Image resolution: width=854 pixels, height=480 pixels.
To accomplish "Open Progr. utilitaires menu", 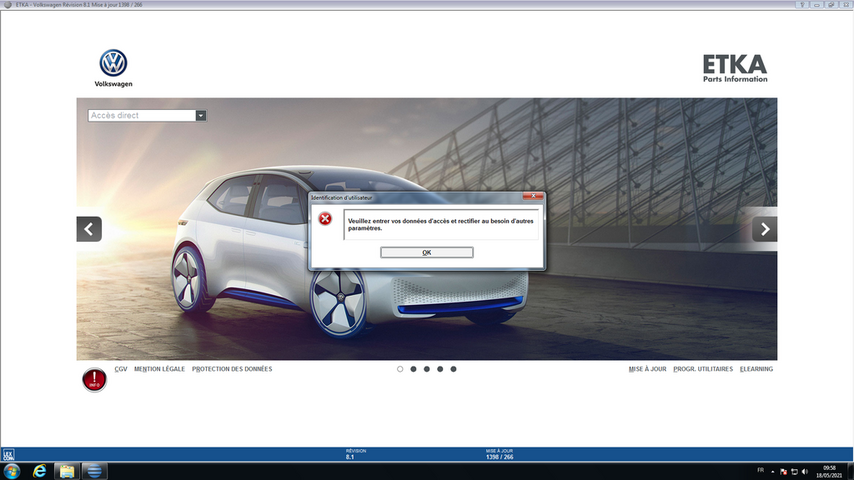I will (x=703, y=369).
